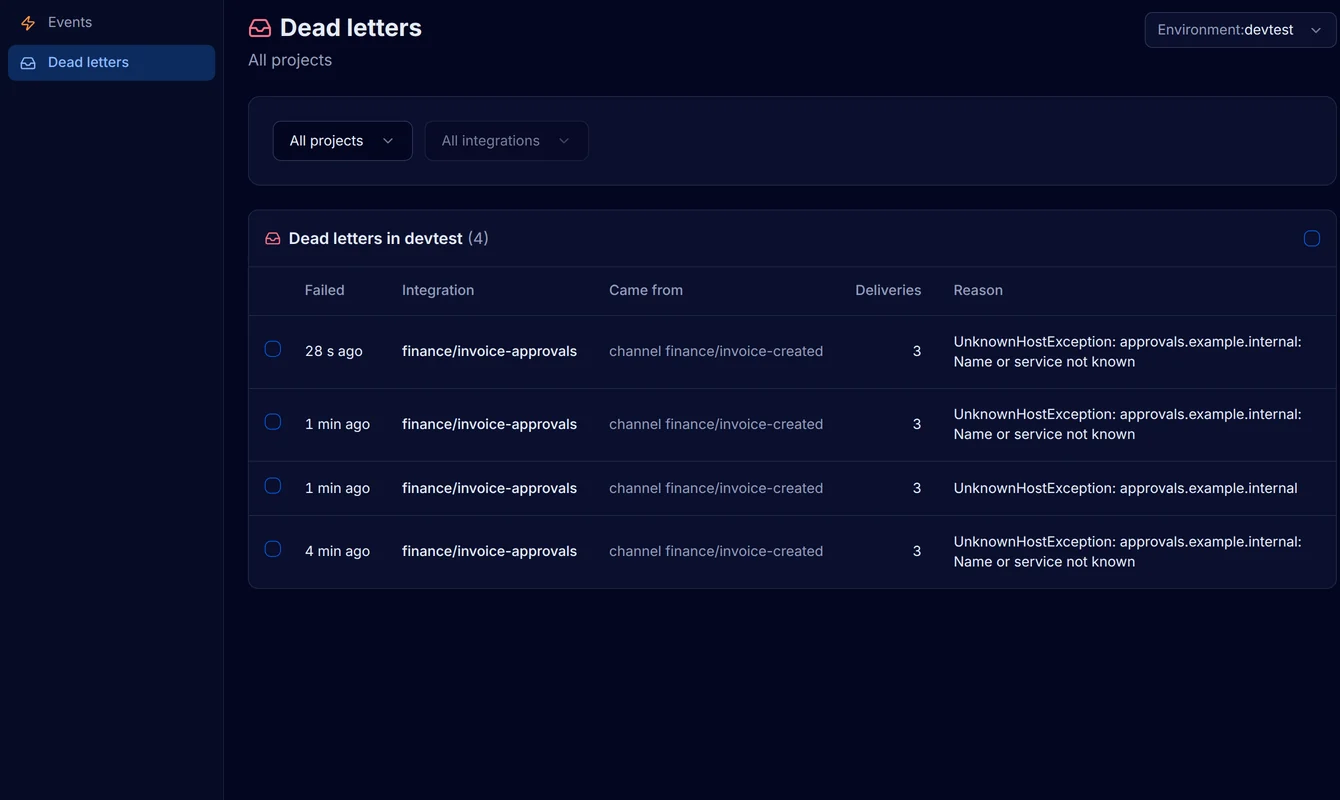Click the '4 min ago' failed time
Screen dimensions: 1340x800
point(337,551)
